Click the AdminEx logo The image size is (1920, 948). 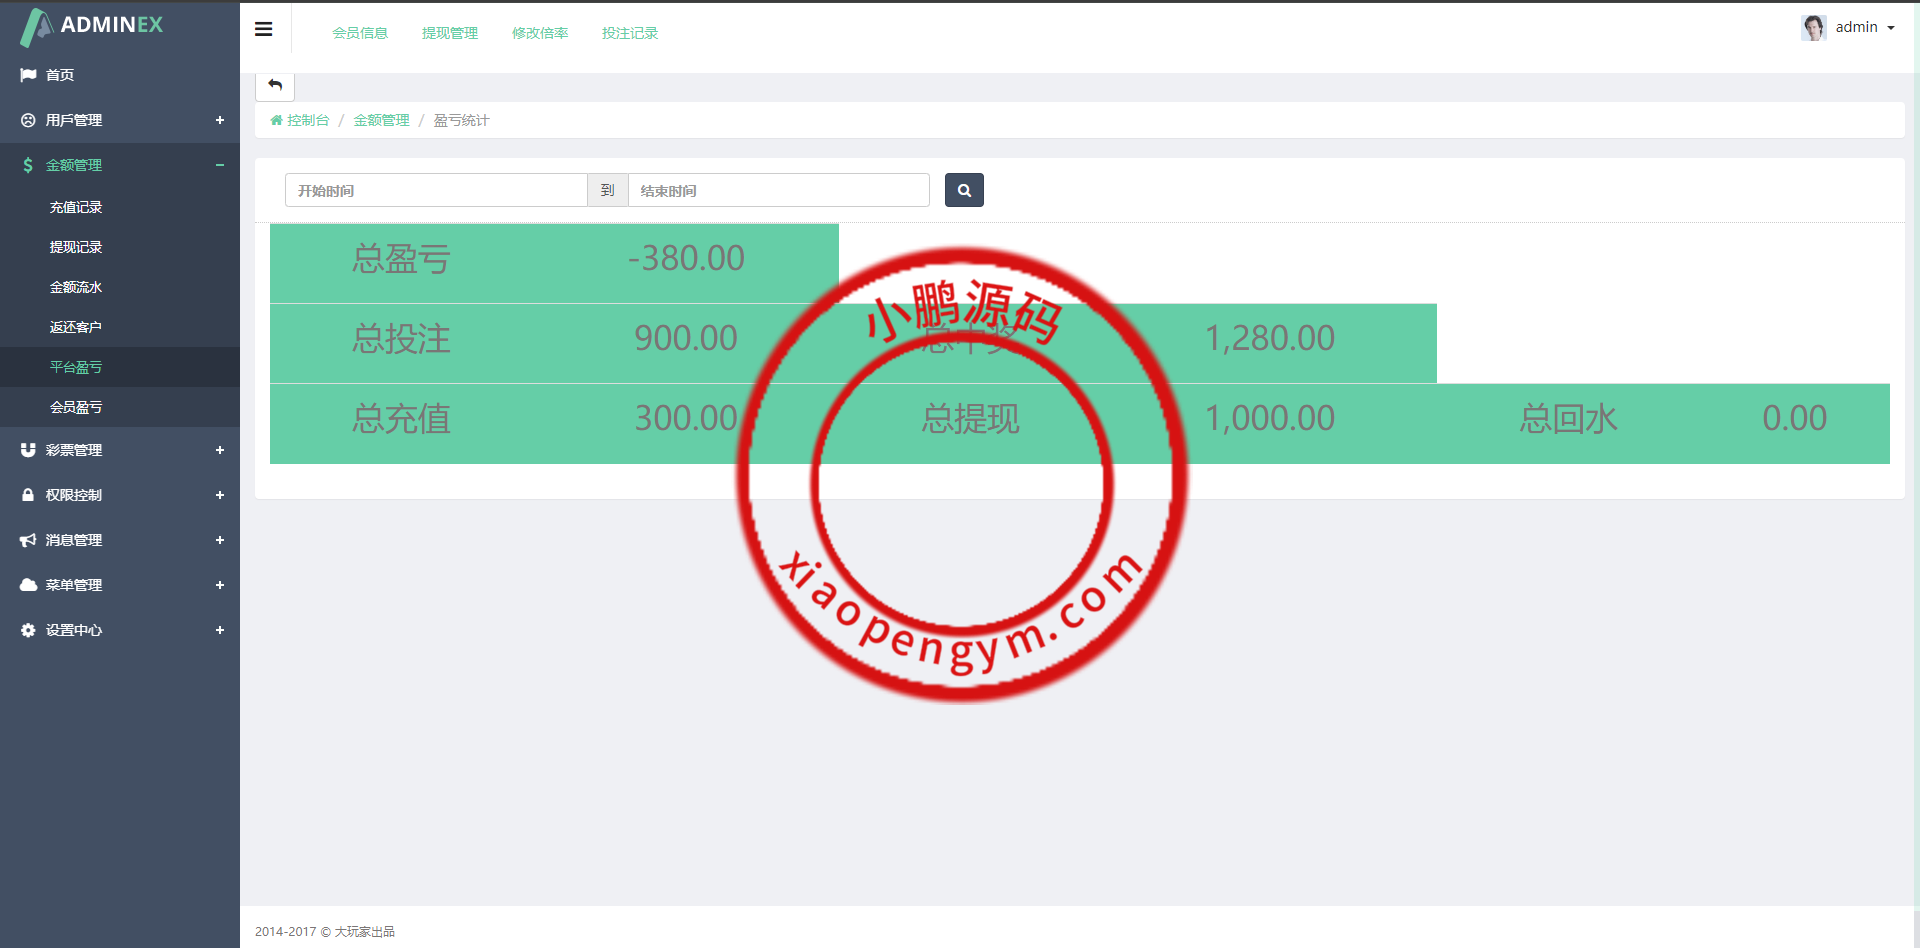click(x=92, y=26)
